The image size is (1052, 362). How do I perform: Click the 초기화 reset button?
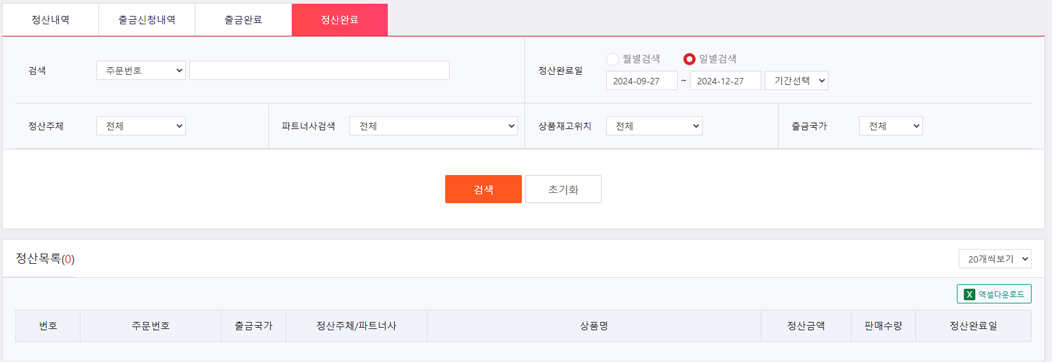(563, 189)
